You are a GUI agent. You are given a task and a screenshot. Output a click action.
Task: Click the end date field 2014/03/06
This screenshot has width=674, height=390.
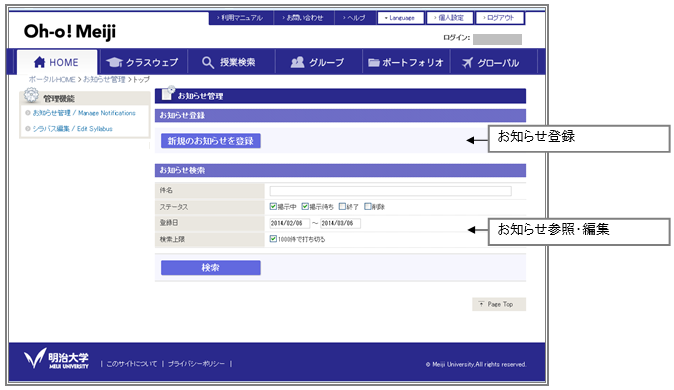click(340, 223)
